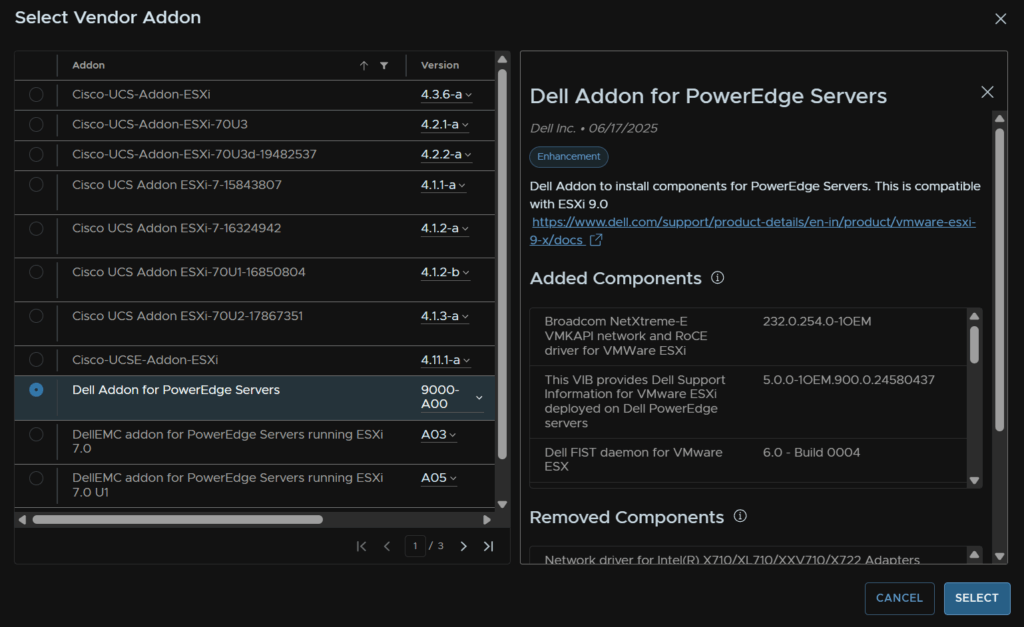The image size is (1024, 627).
Task: Click external link icon beside Dell docs URL
Action: [596, 240]
